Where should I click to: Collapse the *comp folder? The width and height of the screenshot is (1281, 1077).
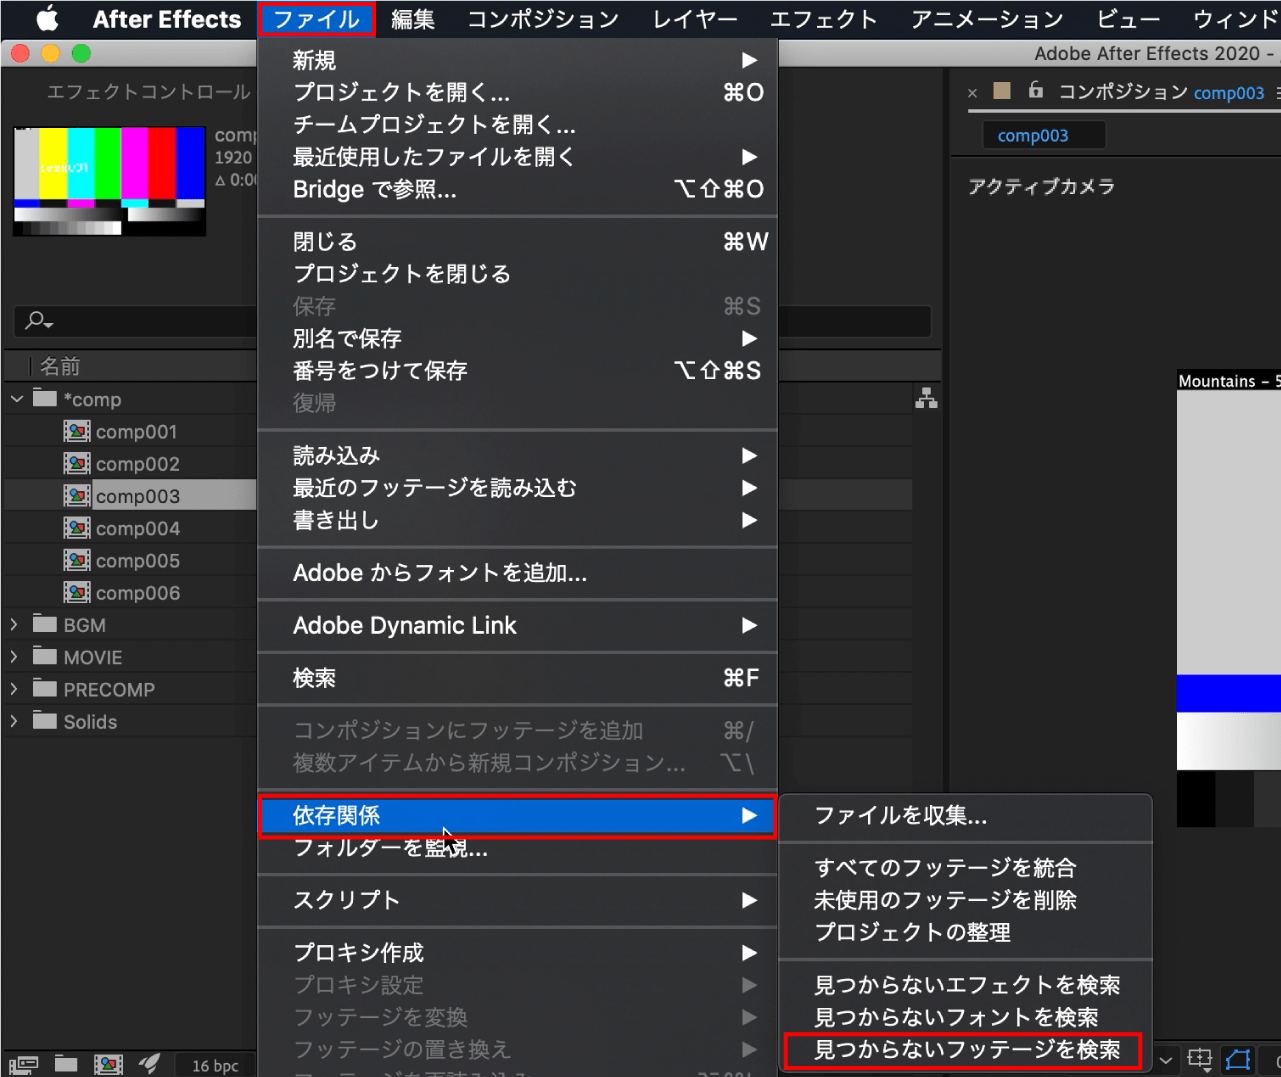coord(16,399)
